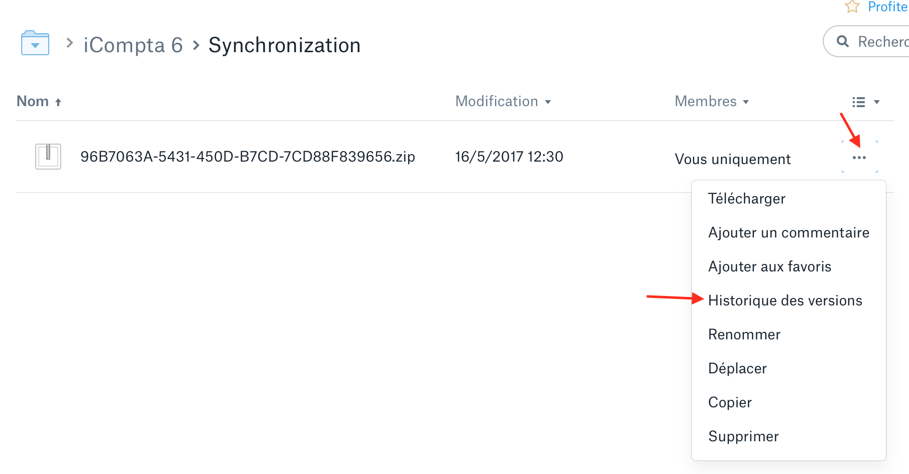Select Copier menu entry
Screen dimensions: 909x474
click(730, 403)
